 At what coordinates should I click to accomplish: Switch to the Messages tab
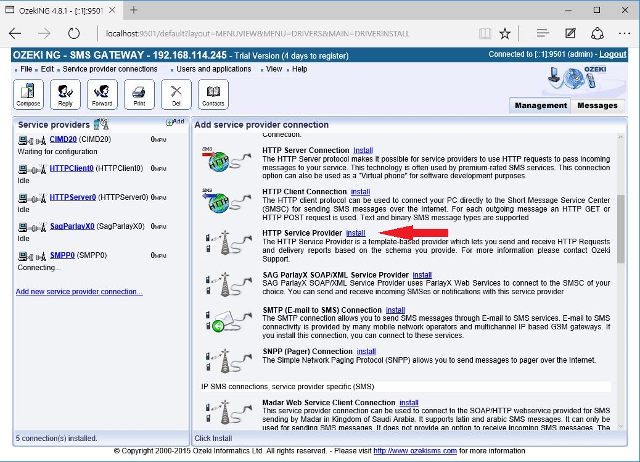598,106
